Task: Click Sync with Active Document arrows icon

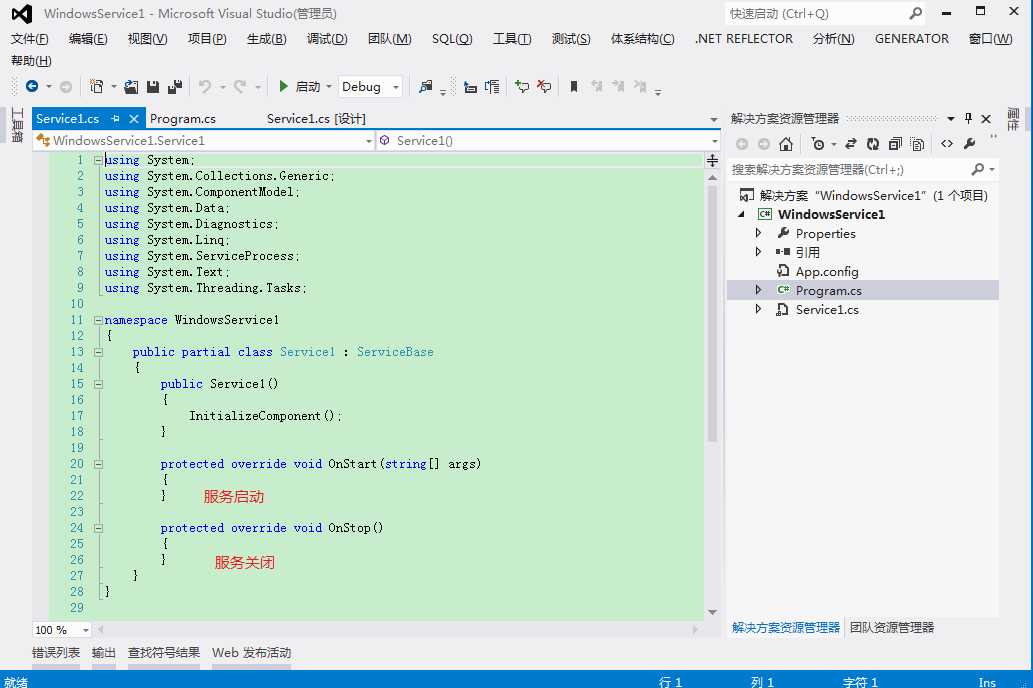Action: [851, 144]
